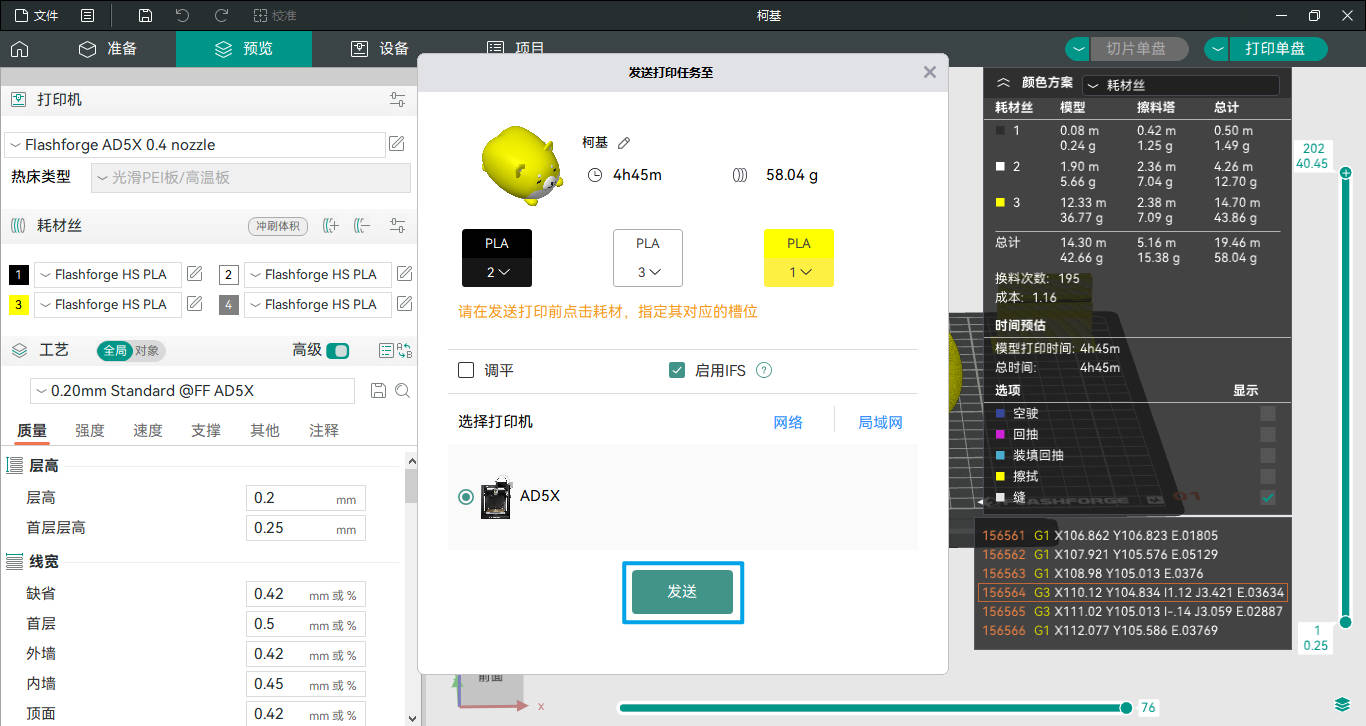
Task: Switch to the 预览 tab
Action: [244, 49]
